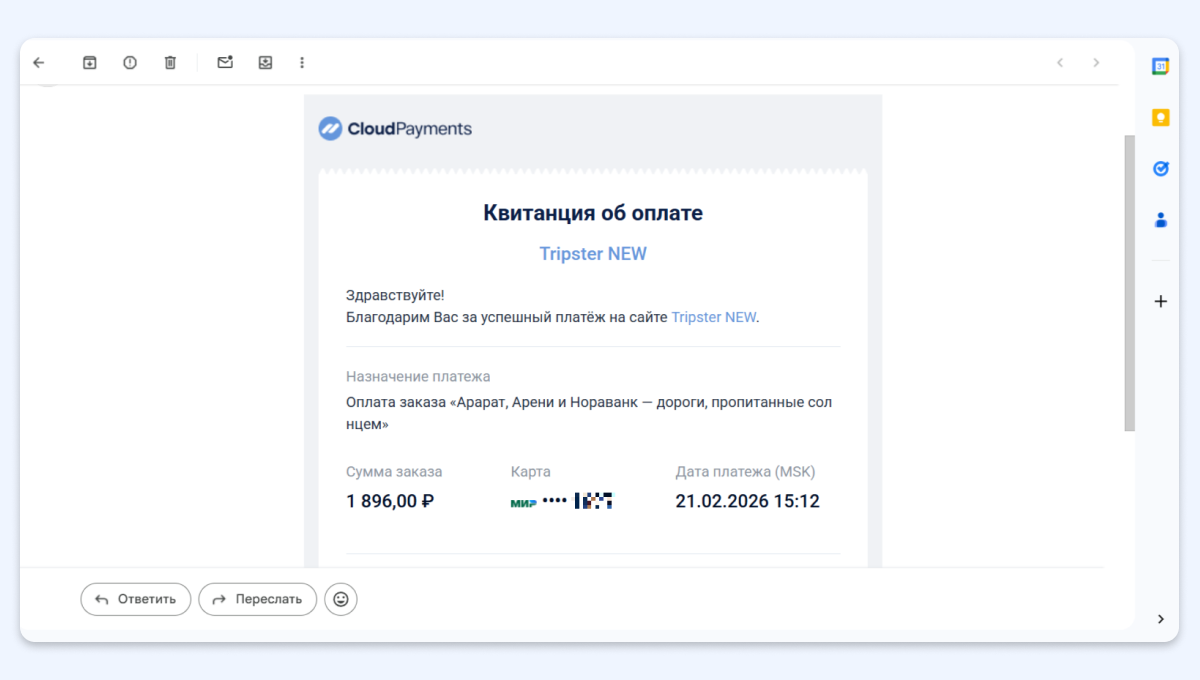1200x680 pixels.
Task: Mark the email as unread
Action: click(225, 62)
